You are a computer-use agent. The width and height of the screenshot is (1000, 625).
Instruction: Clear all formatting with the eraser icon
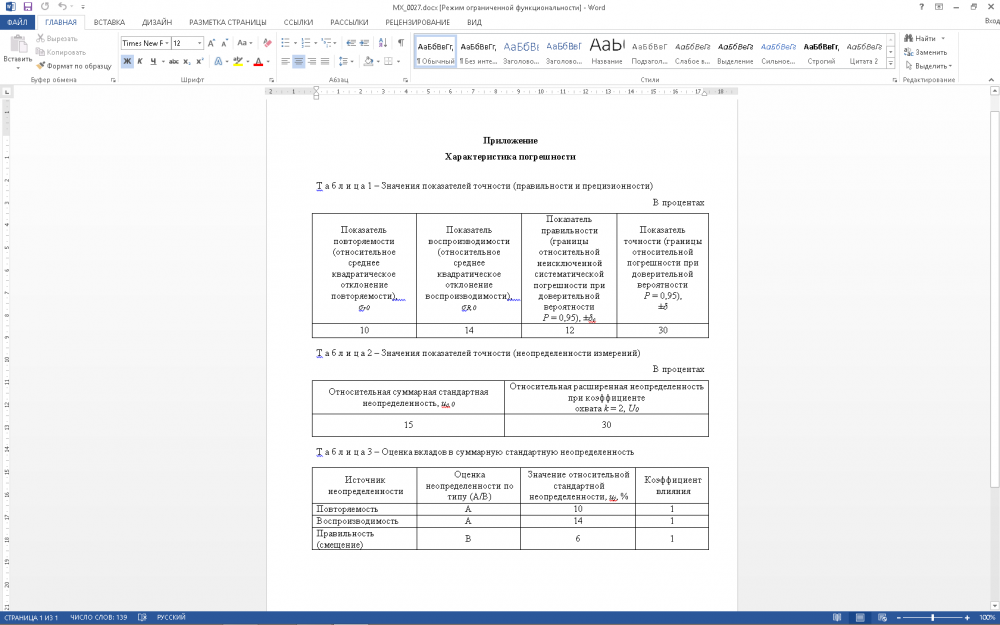coord(266,43)
